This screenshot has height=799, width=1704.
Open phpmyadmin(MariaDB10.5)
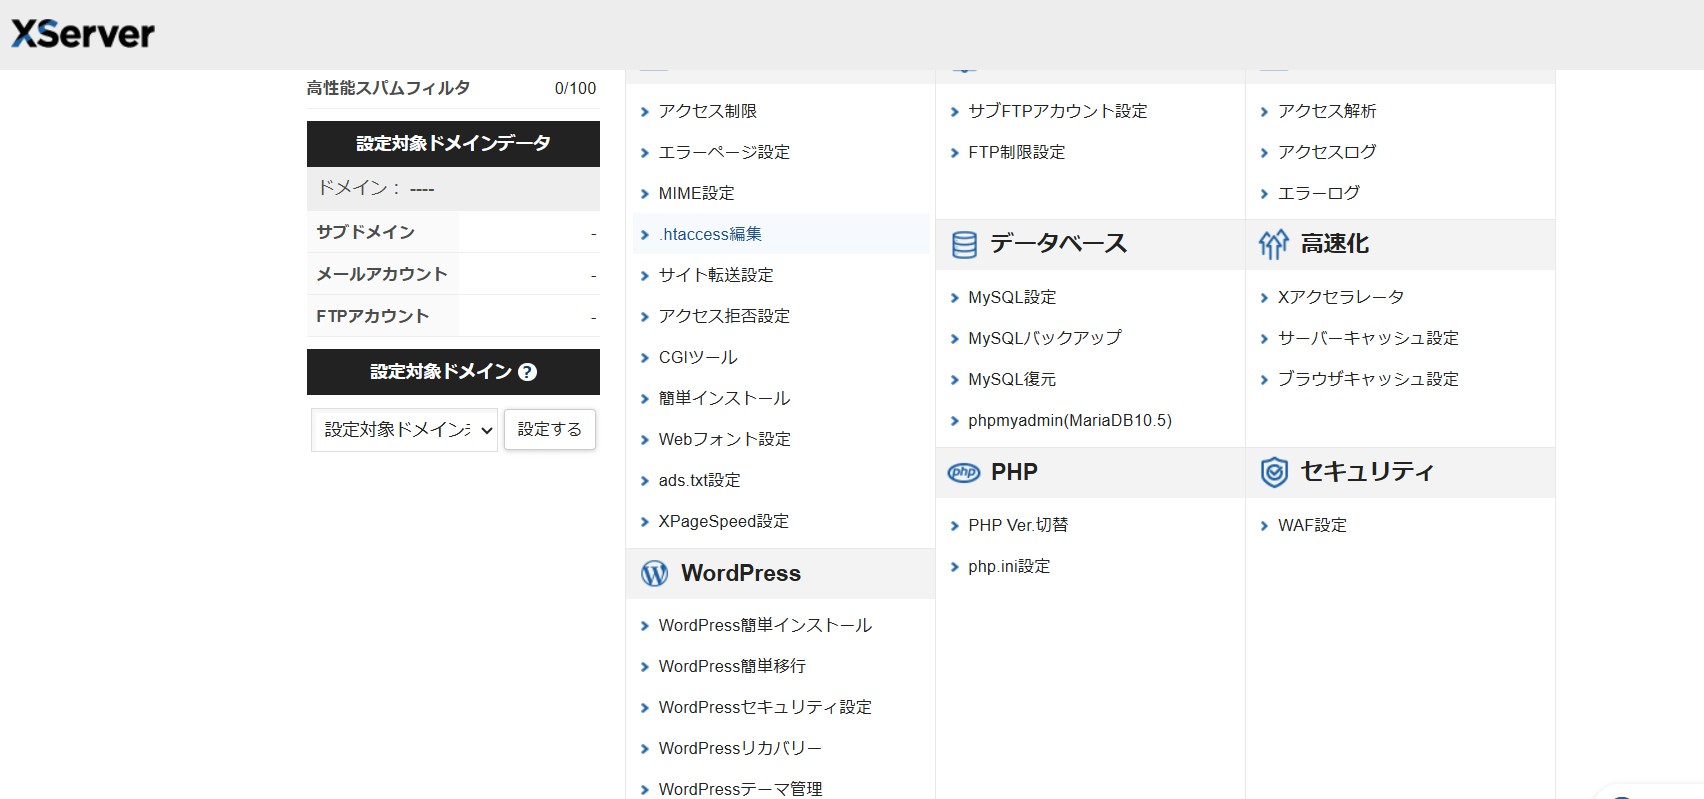tap(1070, 420)
